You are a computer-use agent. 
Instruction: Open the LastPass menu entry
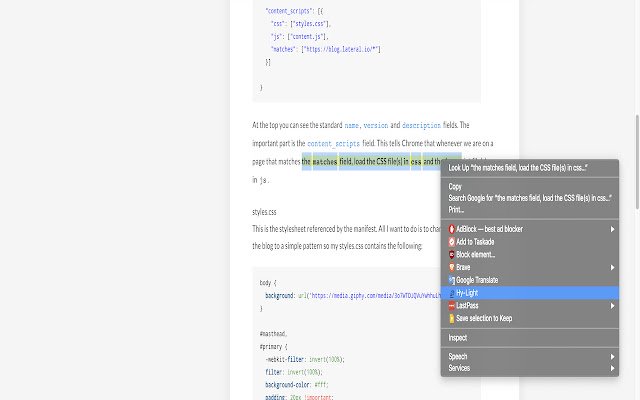(530, 306)
